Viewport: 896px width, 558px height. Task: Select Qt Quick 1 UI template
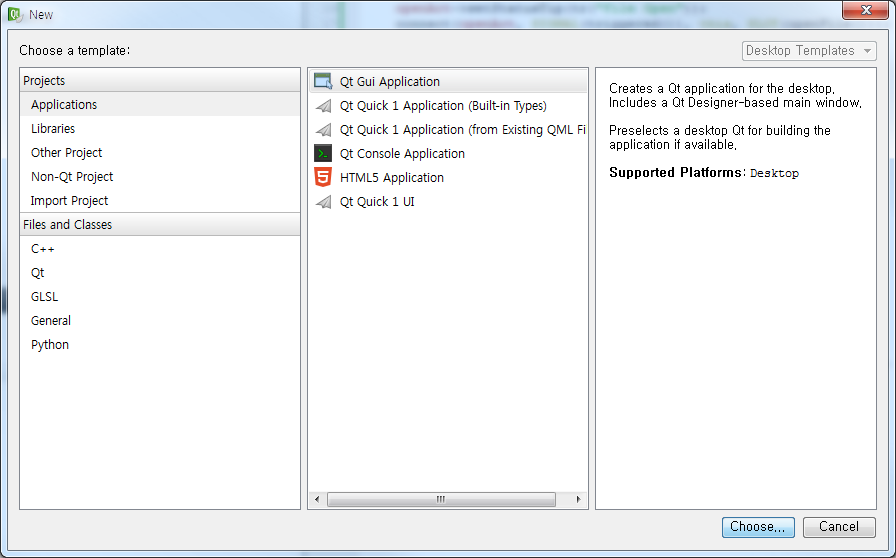point(448,202)
